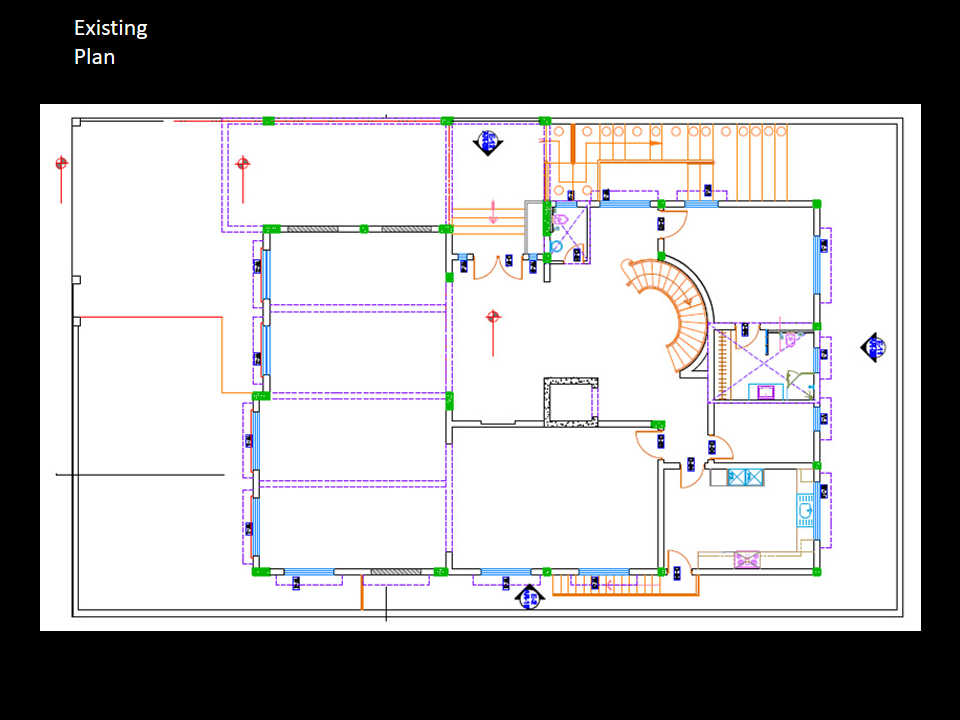The width and height of the screenshot is (960, 720).
Task: Click the right-side elevation marker symbol
Action: pyautogui.click(x=875, y=347)
